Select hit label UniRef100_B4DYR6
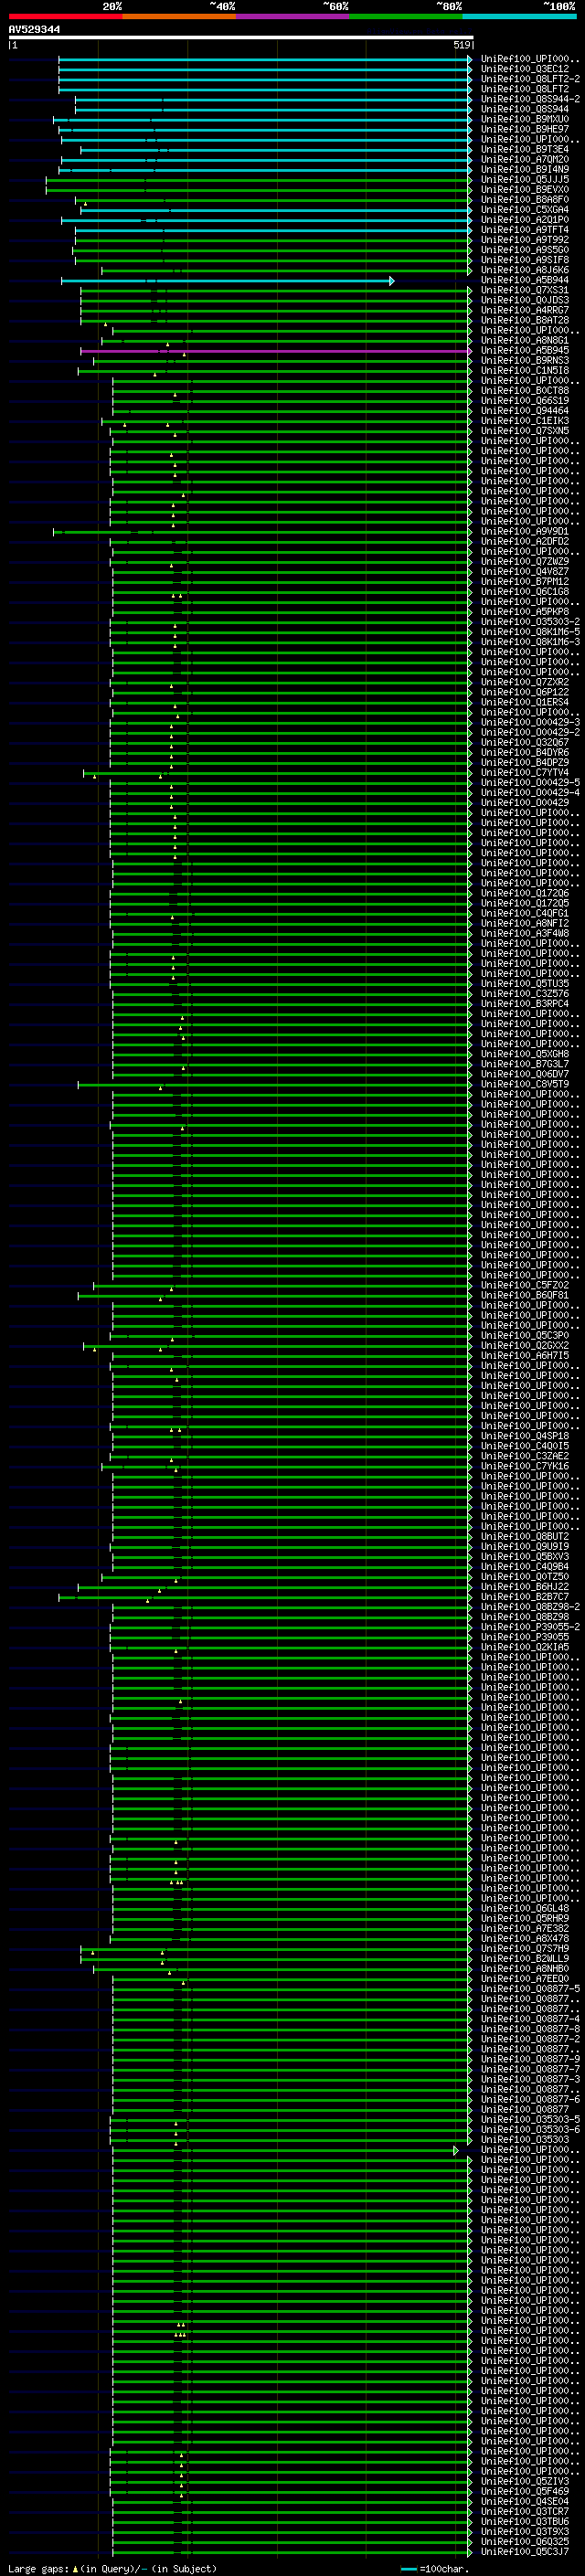This screenshot has height=2576, width=585. click(x=525, y=752)
